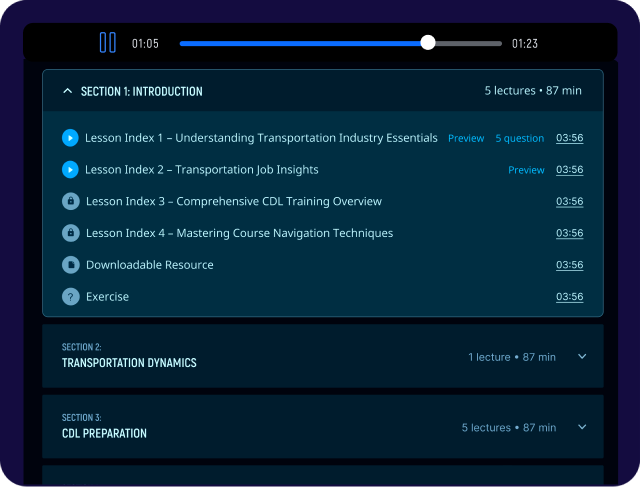The width and height of the screenshot is (640, 487).
Task: Expand Section 3 CDL Preparation chevron
Action: pyautogui.click(x=582, y=427)
